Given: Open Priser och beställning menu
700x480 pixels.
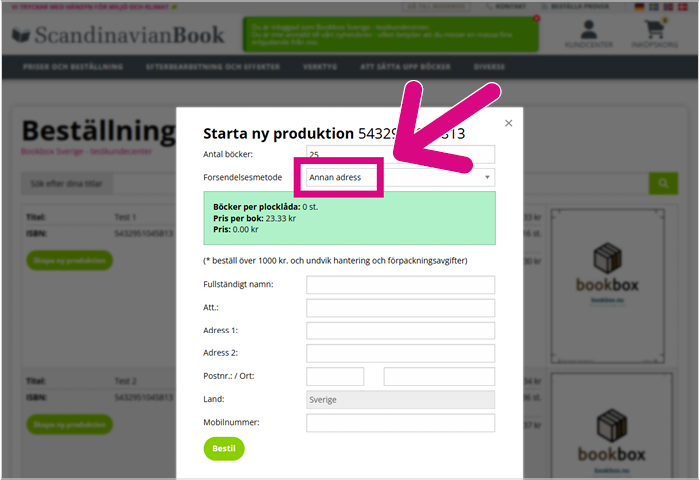Looking at the screenshot, I should point(73,67).
